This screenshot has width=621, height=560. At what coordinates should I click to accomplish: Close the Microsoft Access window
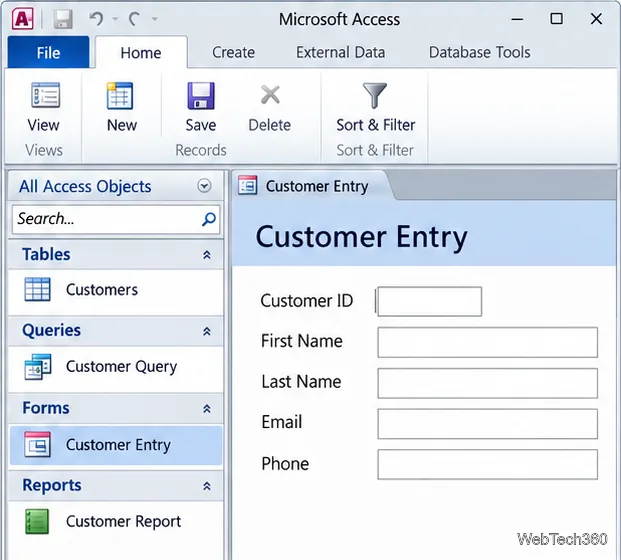[596, 18]
